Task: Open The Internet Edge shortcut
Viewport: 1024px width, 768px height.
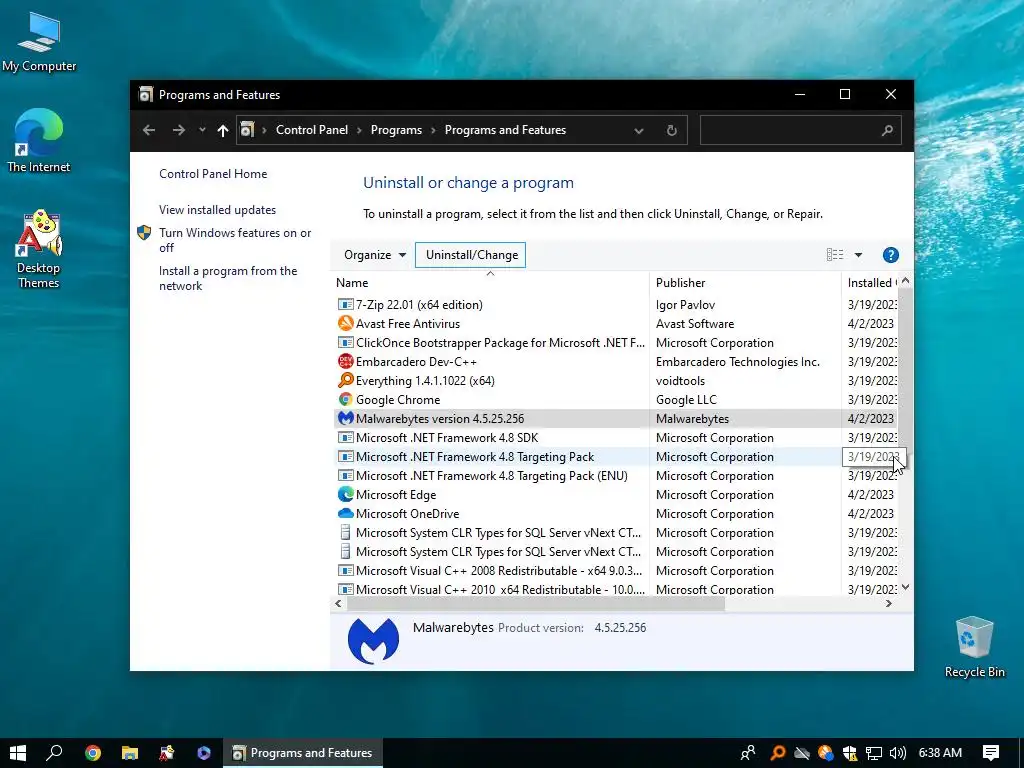Action: click(39, 140)
